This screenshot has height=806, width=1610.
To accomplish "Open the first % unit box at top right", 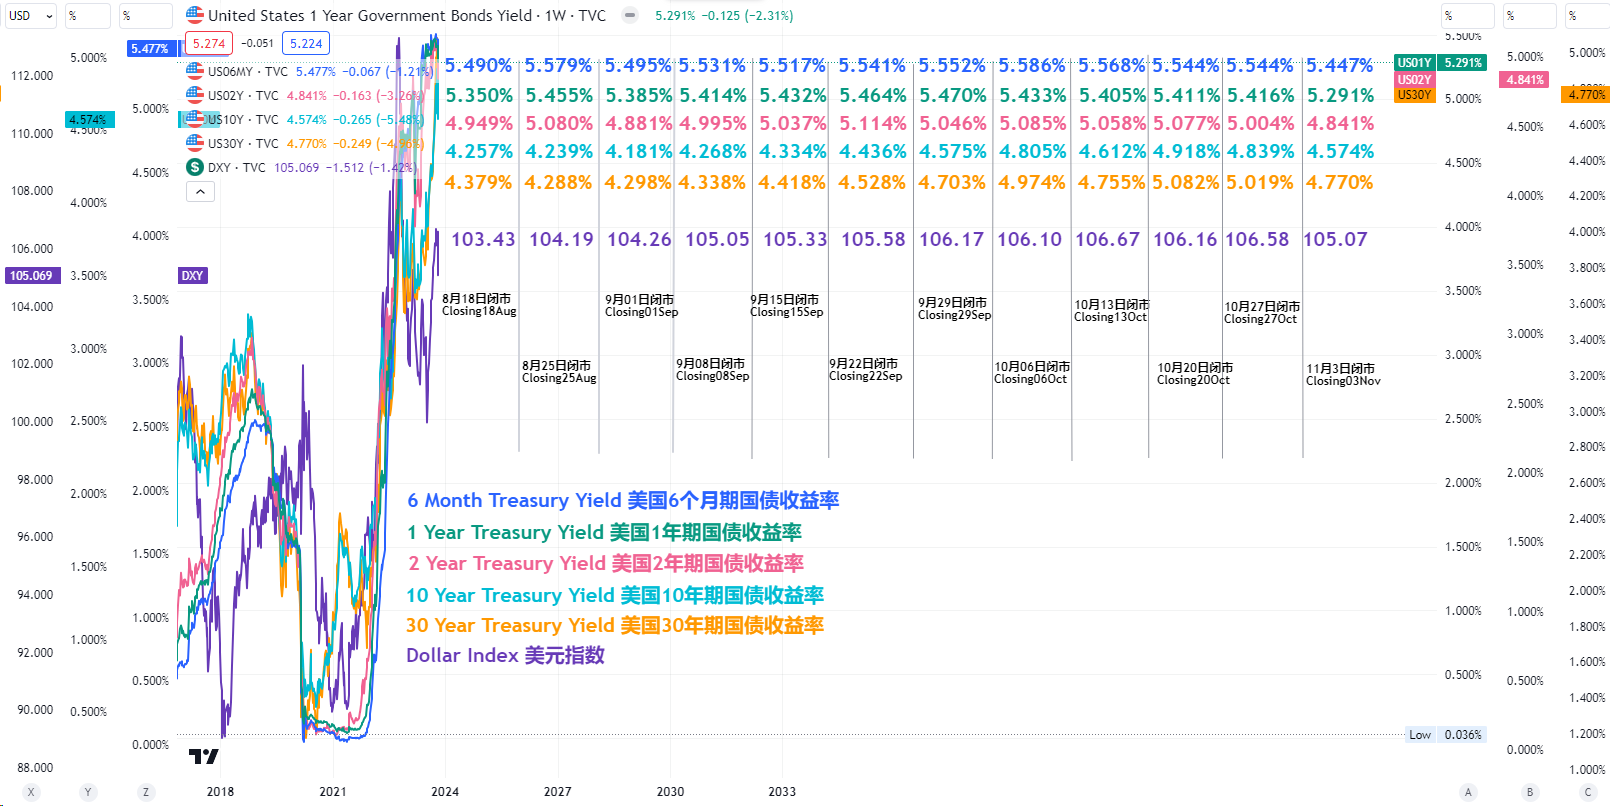I will 1467,16.
